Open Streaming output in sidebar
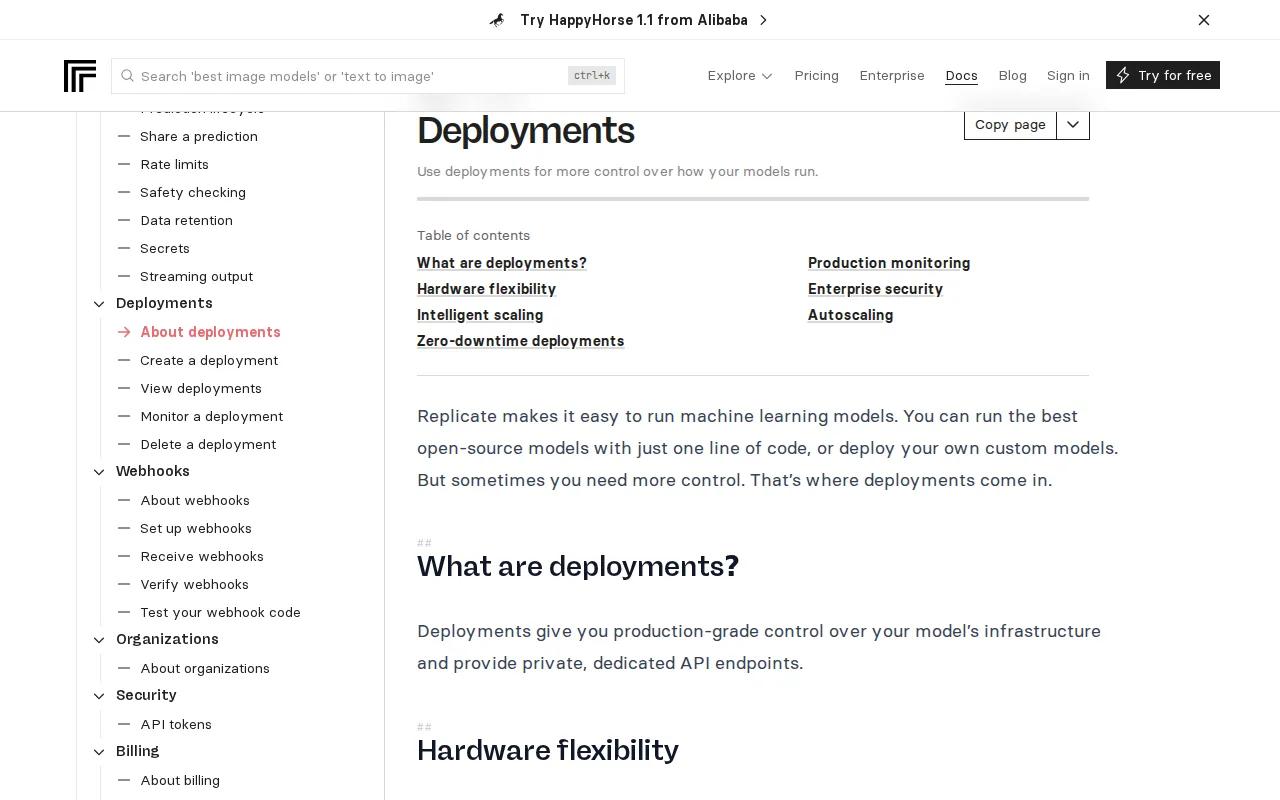Image resolution: width=1280 pixels, height=800 pixels. click(x=197, y=276)
